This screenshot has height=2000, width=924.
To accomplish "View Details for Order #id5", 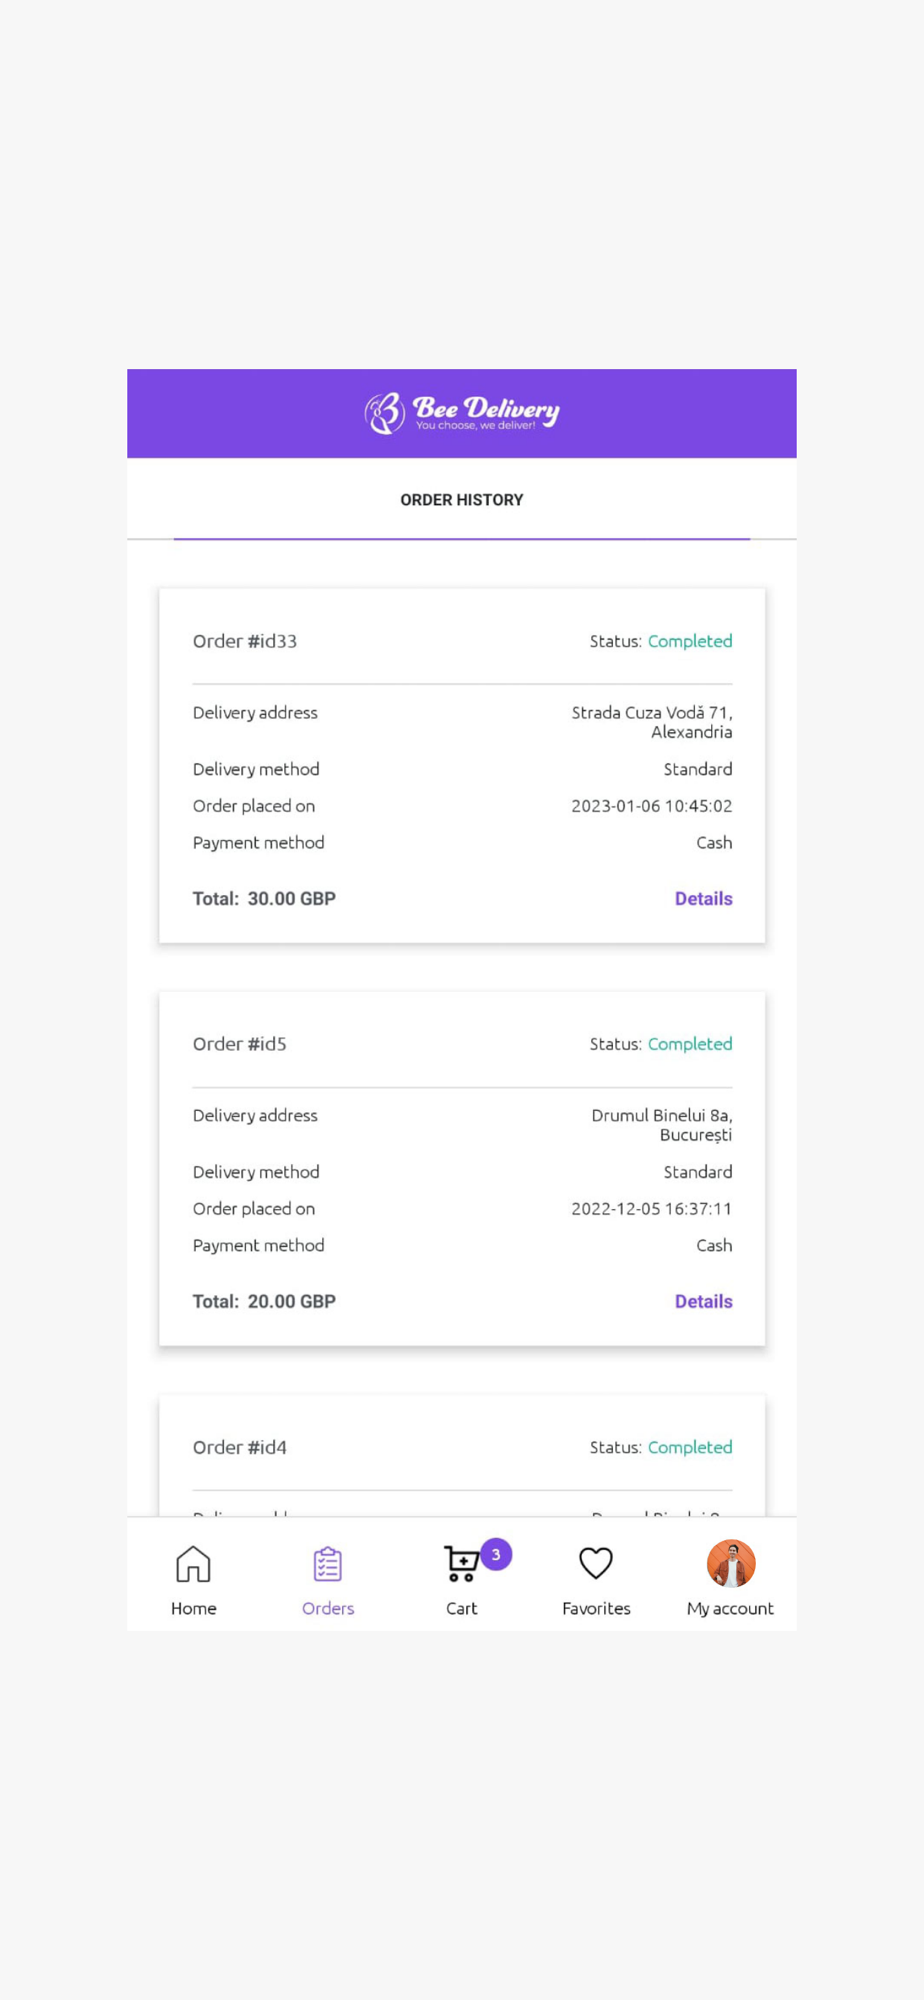I will click(703, 1302).
